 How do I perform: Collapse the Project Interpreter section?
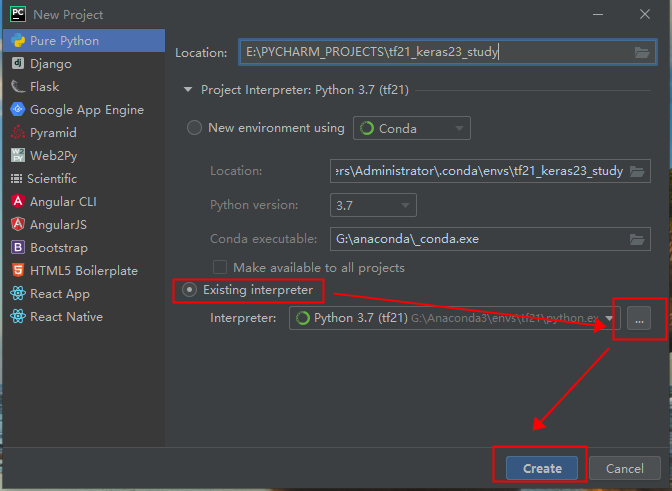coord(187,90)
